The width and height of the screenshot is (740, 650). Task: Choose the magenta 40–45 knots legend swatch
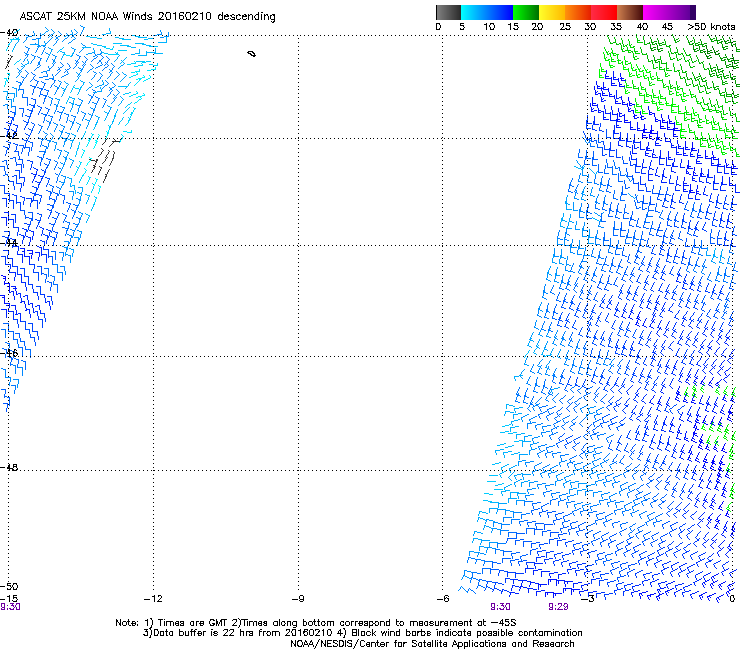669,12
